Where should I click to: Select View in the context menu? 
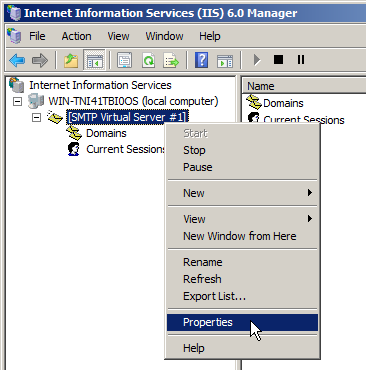click(242, 219)
